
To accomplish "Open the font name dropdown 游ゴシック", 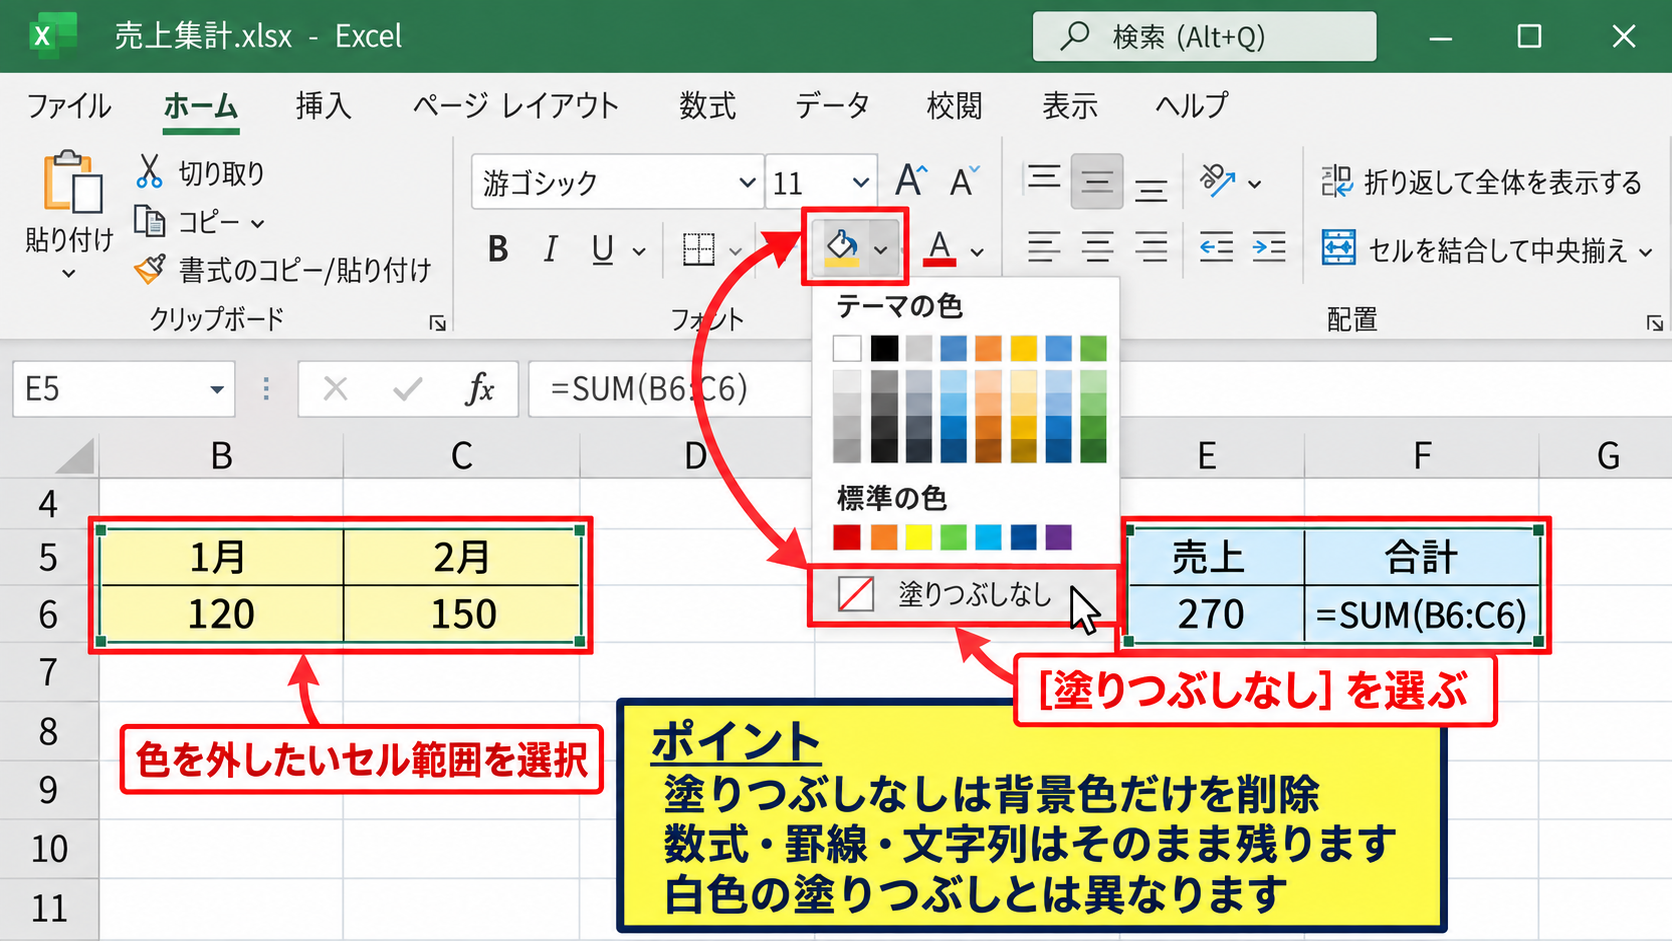I will [746, 183].
